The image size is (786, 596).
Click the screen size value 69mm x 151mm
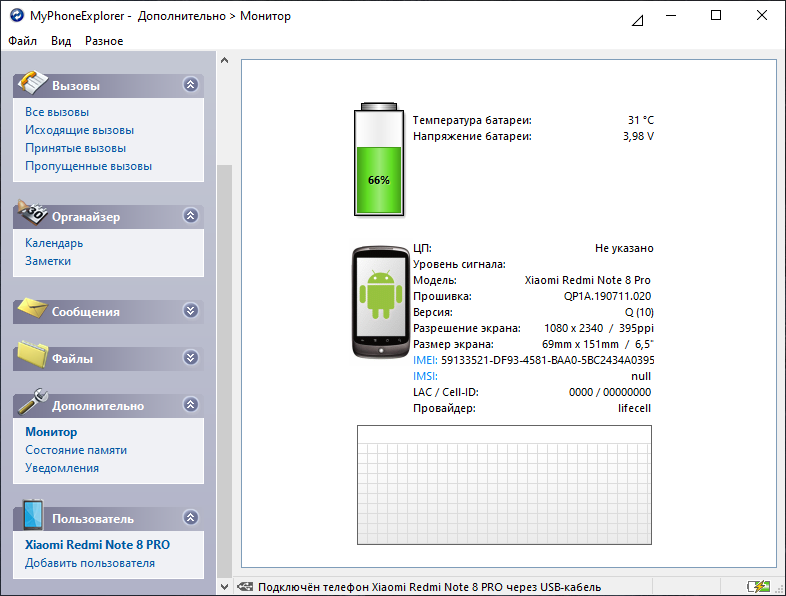(580, 344)
